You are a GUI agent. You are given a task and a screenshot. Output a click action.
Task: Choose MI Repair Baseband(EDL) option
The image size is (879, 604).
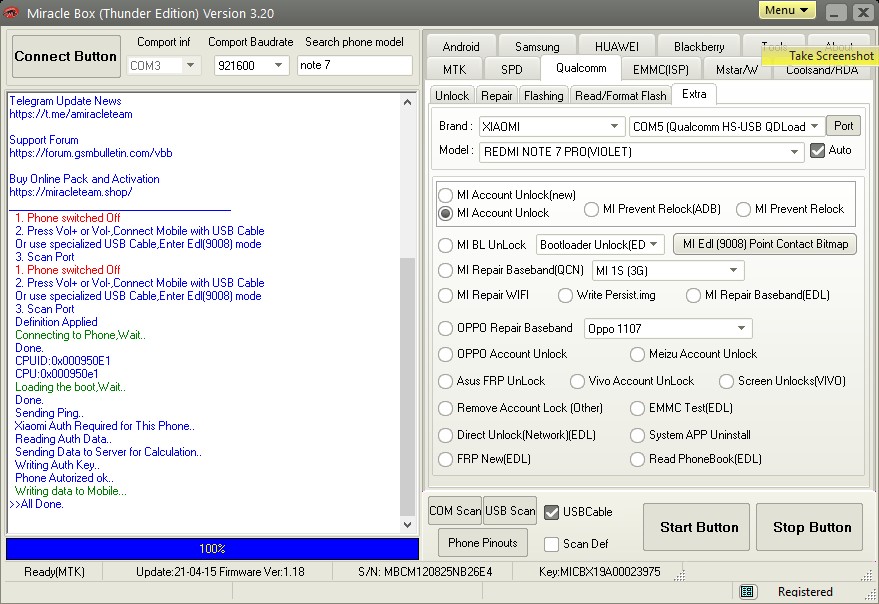[x=693, y=296]
